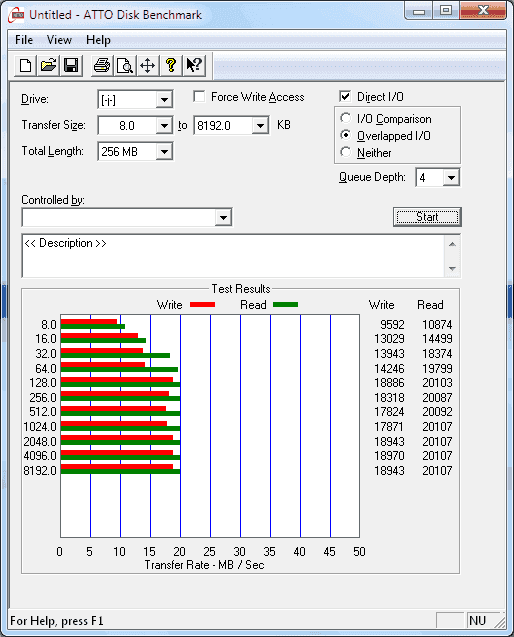Activate context help pointer icon
Image resolution: width=514 pixels, height=637 pixels.
(x=194, y=65)
